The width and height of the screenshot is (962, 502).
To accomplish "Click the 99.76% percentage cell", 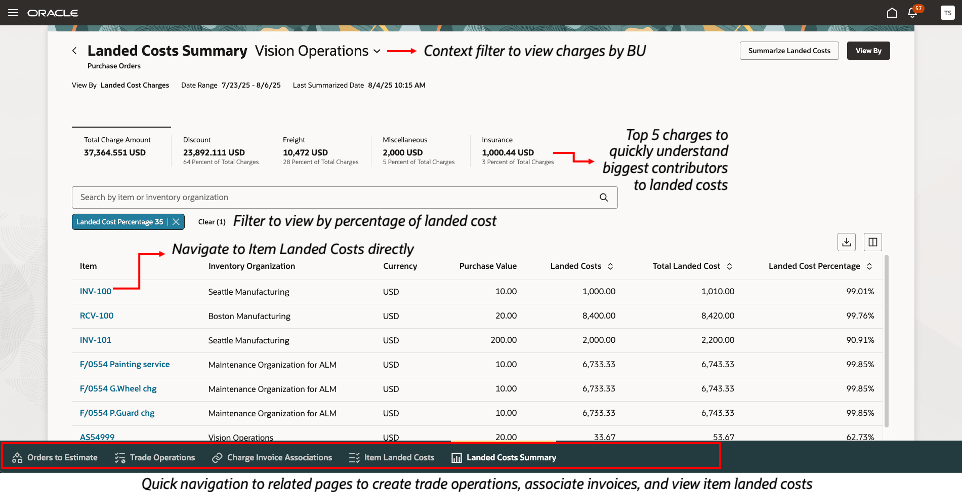I will (x=860, y=315).
